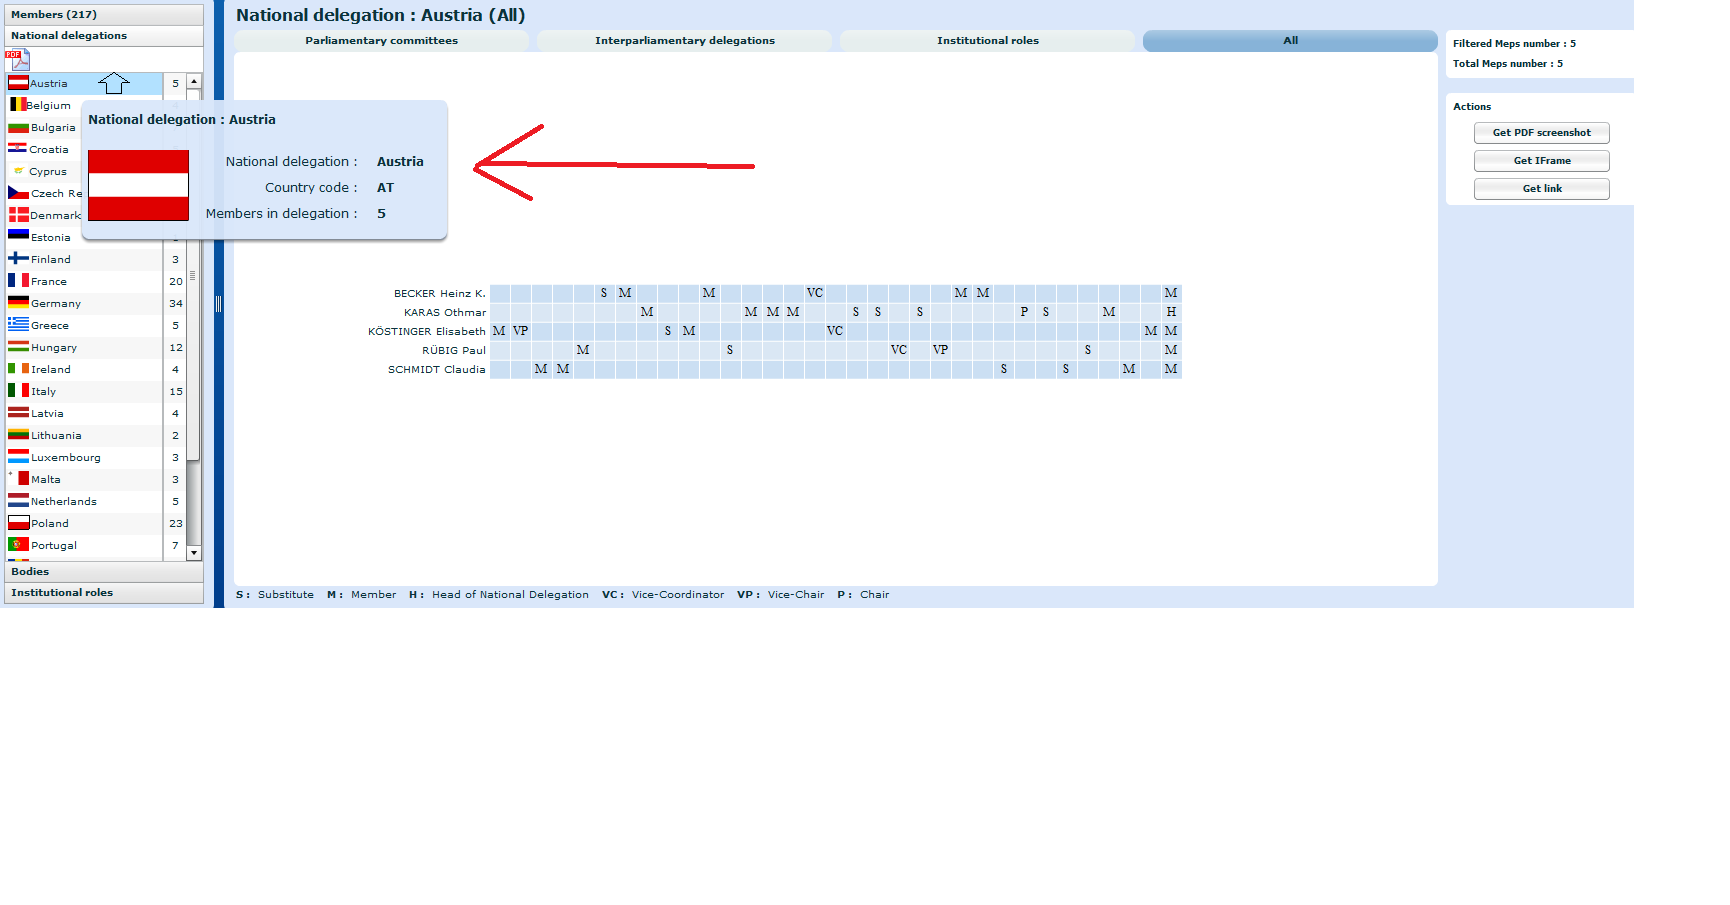Click the Italy flag icon
Viewport: 1730px width, 905px height.
pyautogui.click(x=18, y=391)
